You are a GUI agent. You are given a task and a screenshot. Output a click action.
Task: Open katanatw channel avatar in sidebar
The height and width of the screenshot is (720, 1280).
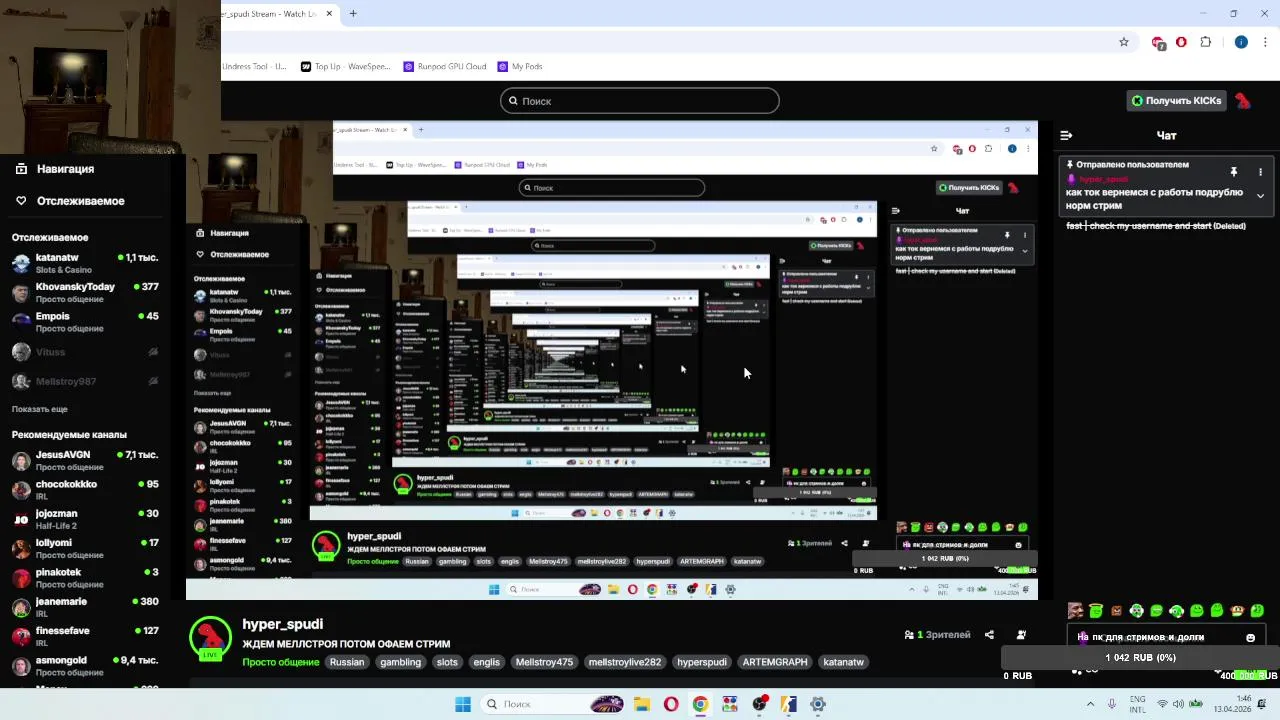point(21,264)
